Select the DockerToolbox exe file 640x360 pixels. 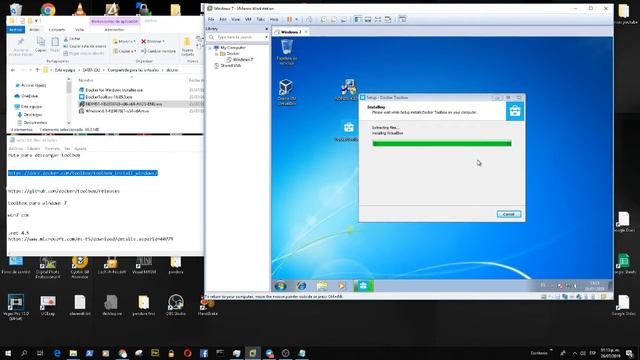(106, 97)
